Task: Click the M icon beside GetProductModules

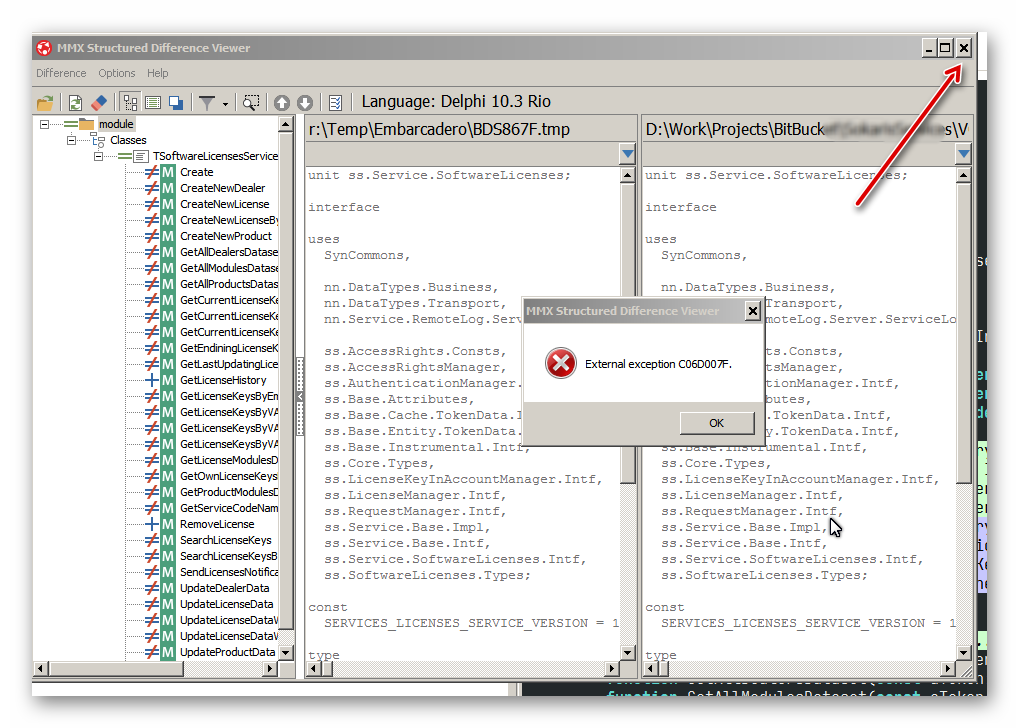Action: [x=168, y=493]
